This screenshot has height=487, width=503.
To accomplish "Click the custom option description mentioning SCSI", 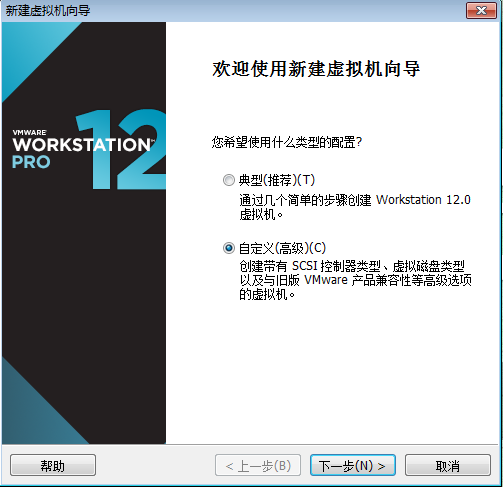I will coord(355,280).
